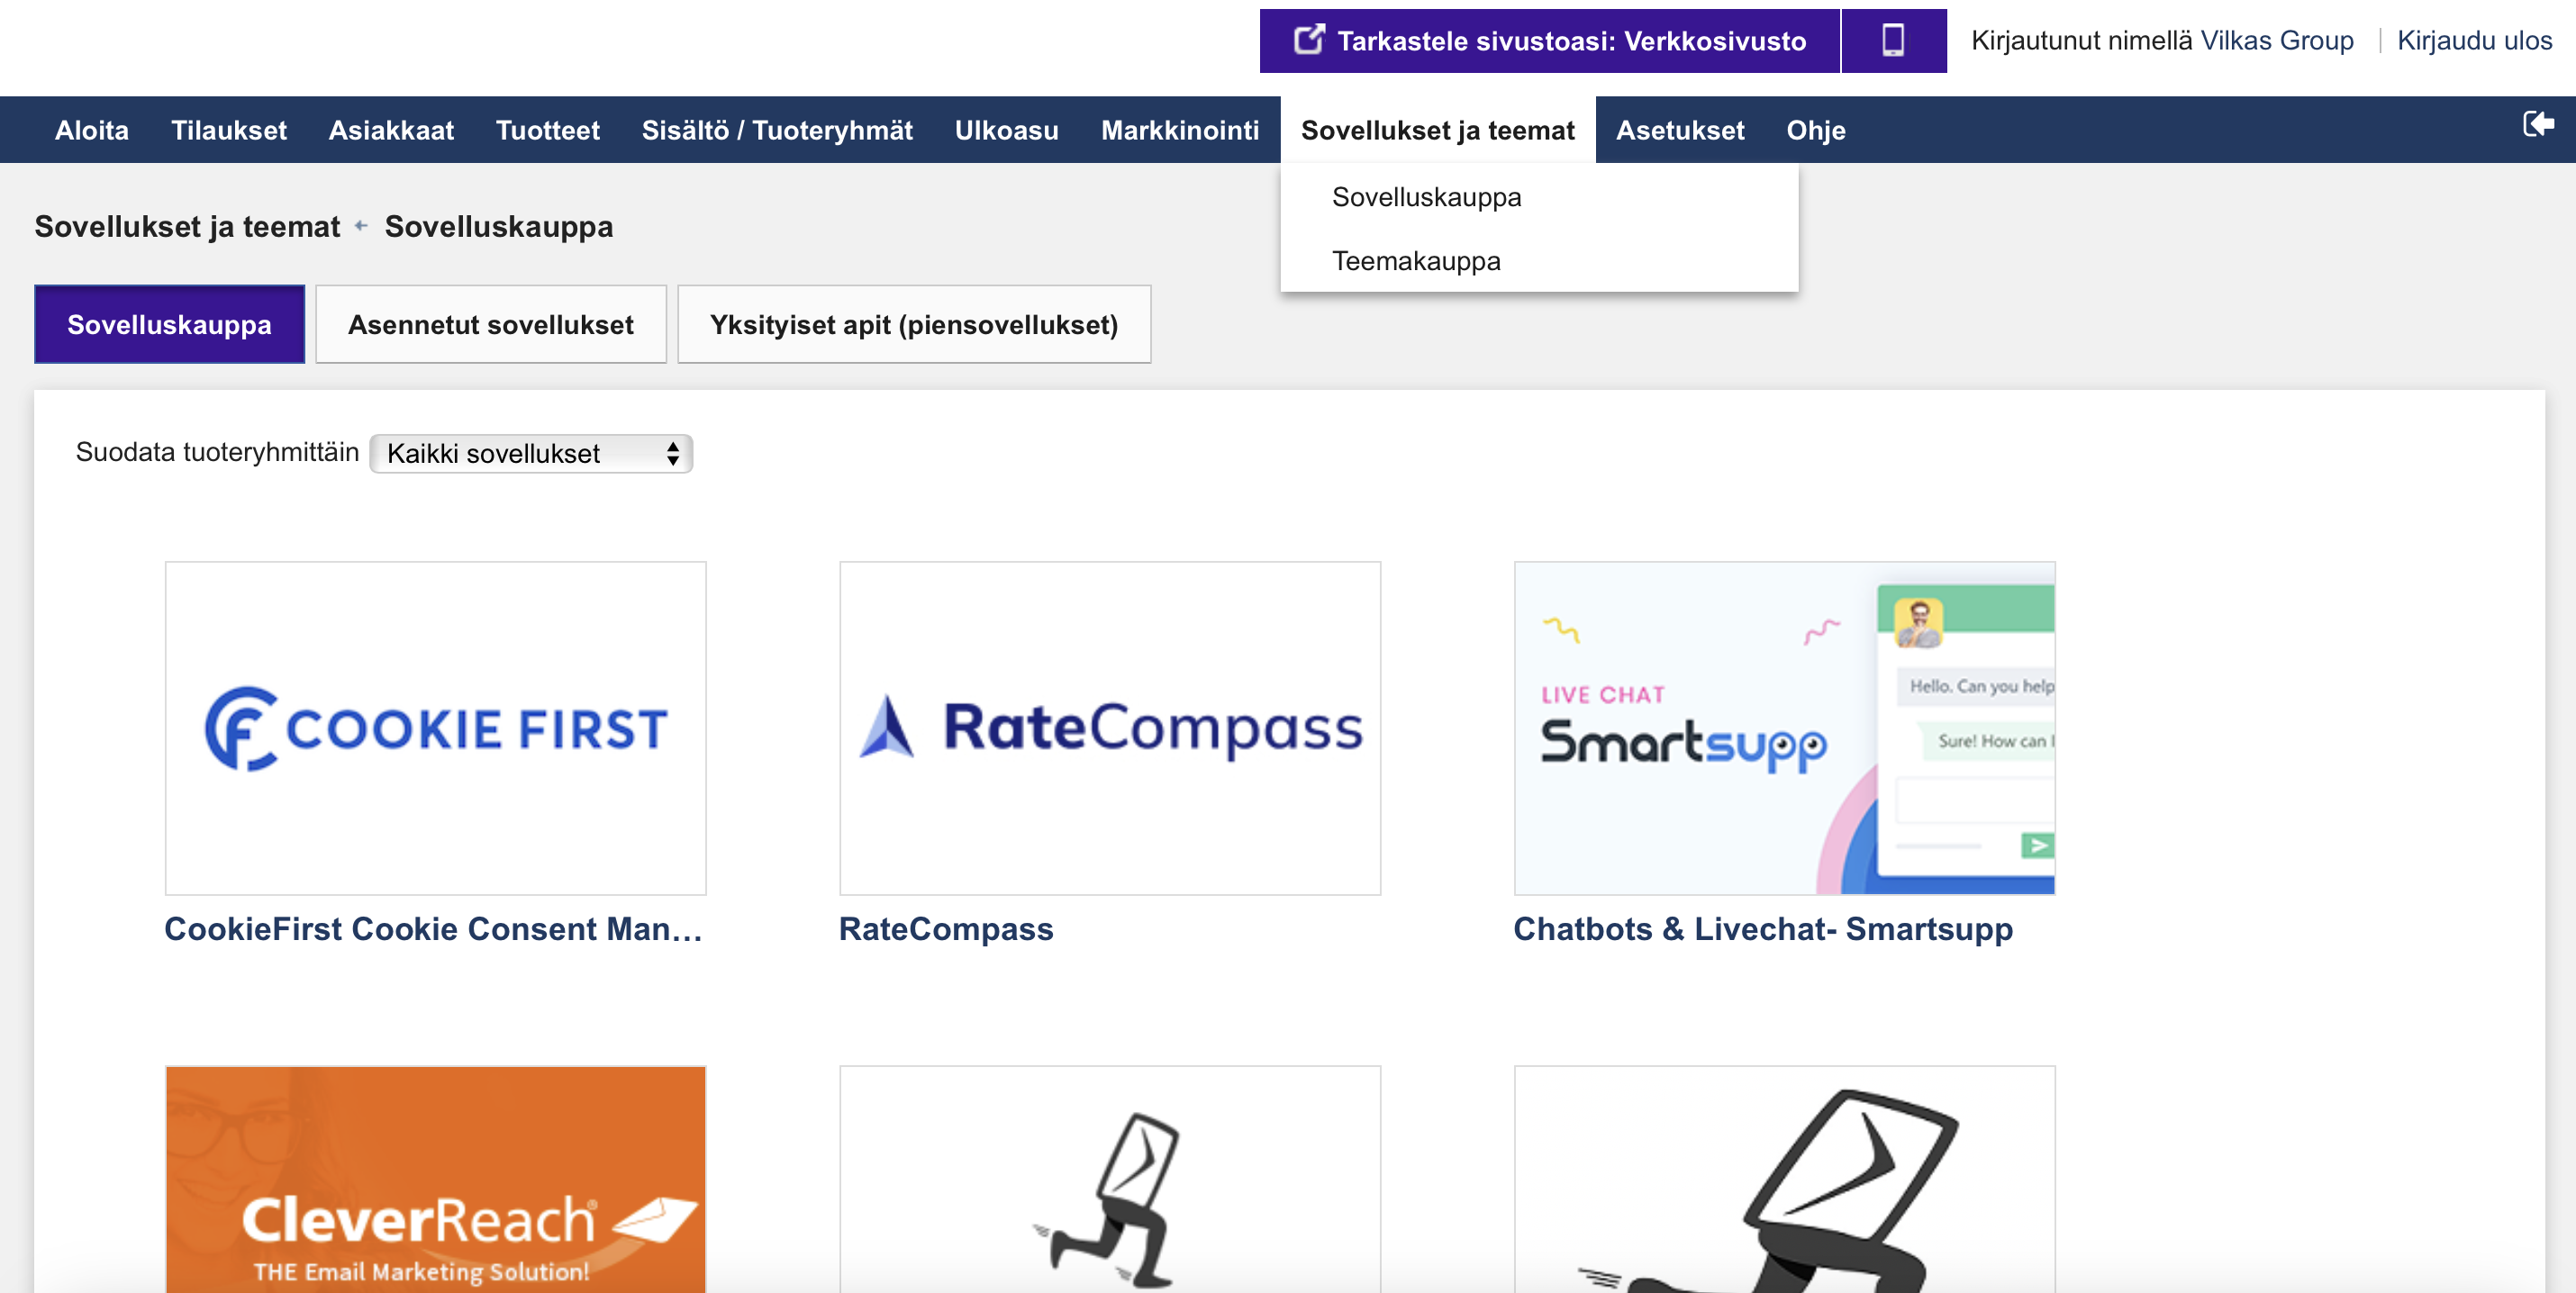Open the Ohje menu
This screenshot has height=1293, width=2576.
point(1816,130)
